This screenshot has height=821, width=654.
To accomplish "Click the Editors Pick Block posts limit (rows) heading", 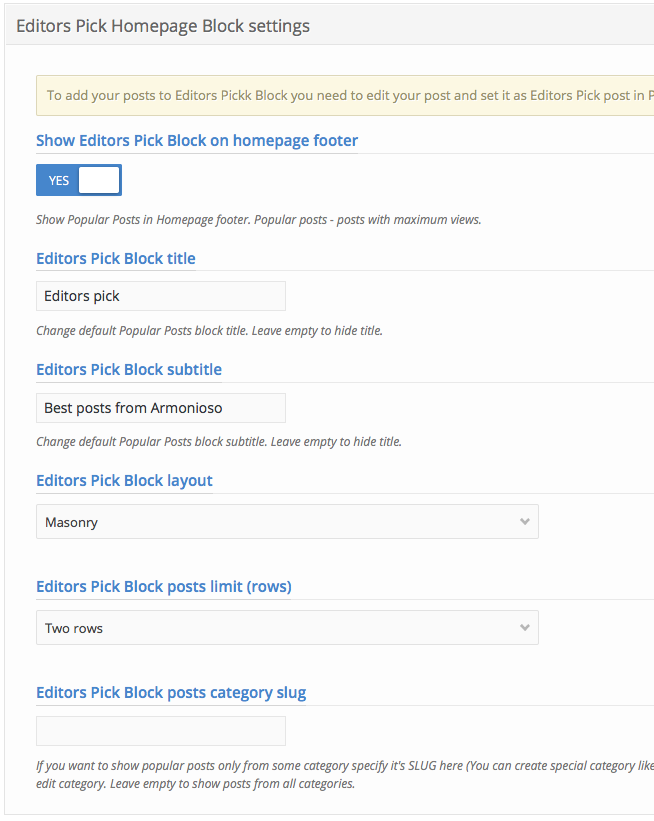I will (164, 586).
